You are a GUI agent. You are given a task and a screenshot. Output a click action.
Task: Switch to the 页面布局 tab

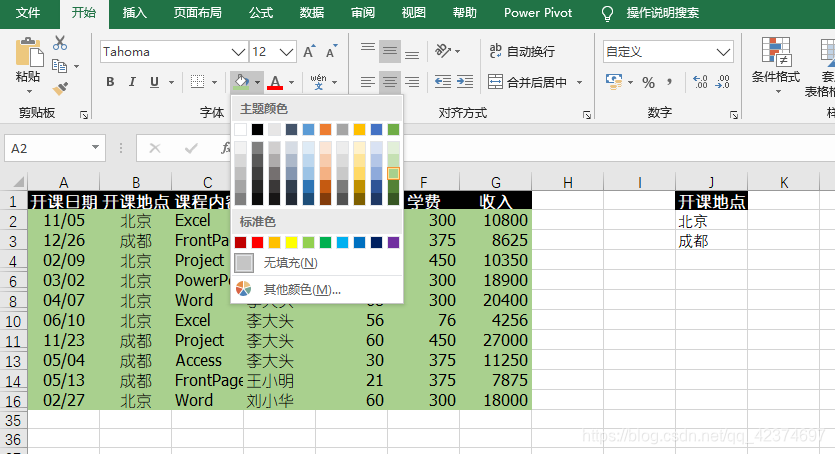(x=198, y=13)
